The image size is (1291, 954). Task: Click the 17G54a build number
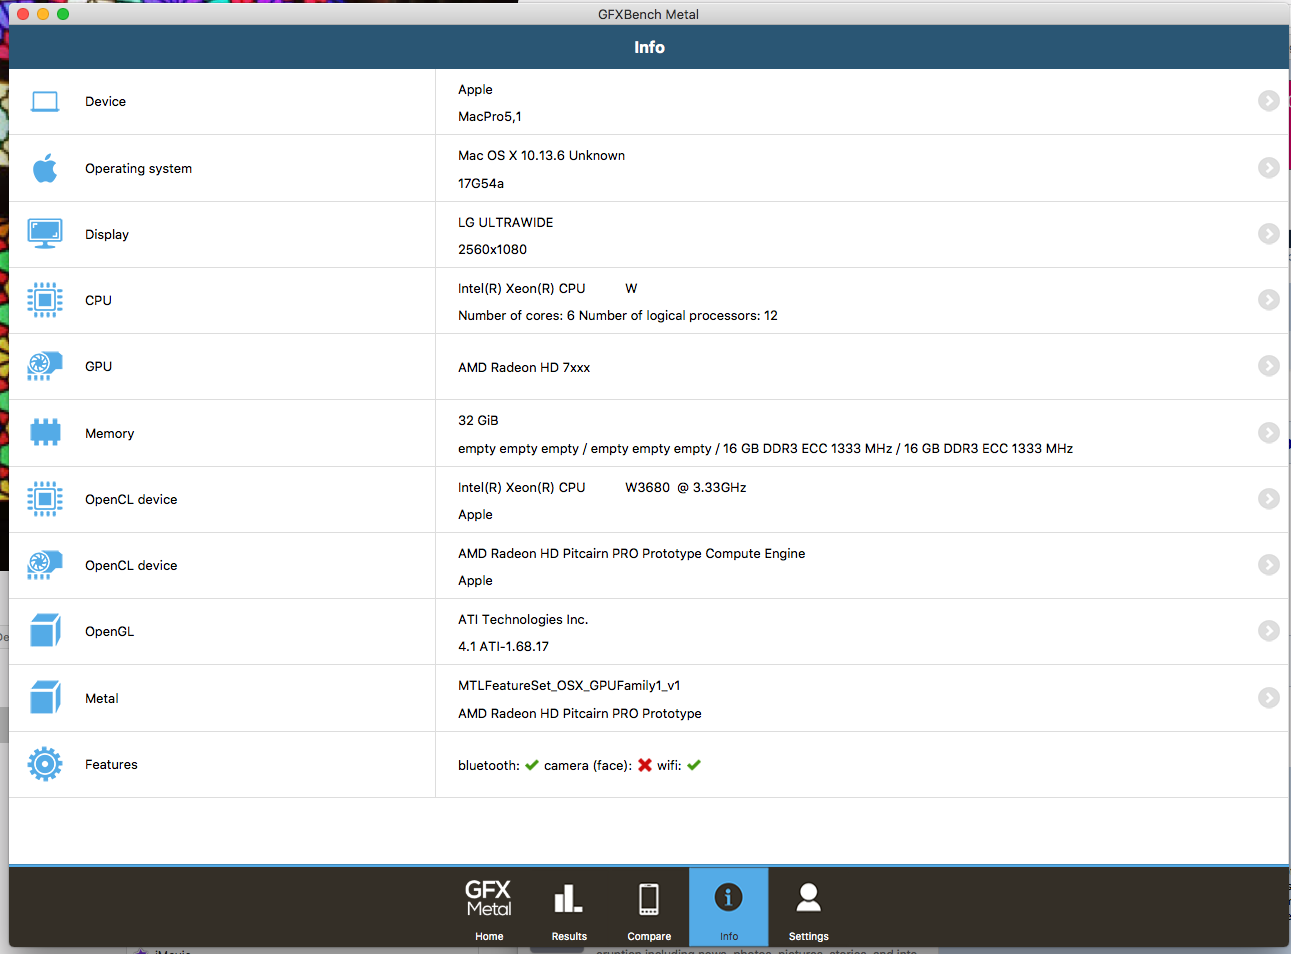(x=481, y=183)
